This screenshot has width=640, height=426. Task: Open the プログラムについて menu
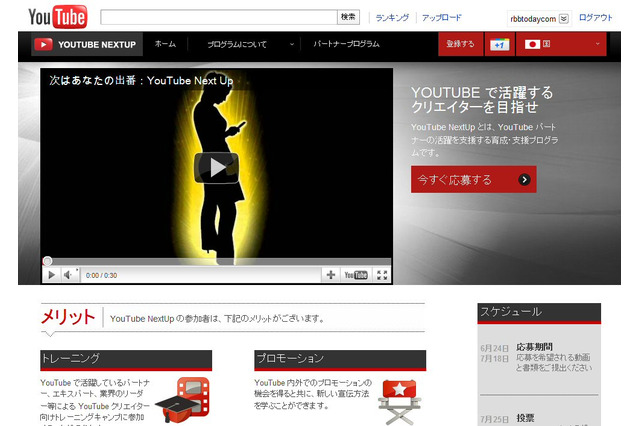[x=237, y=44]
